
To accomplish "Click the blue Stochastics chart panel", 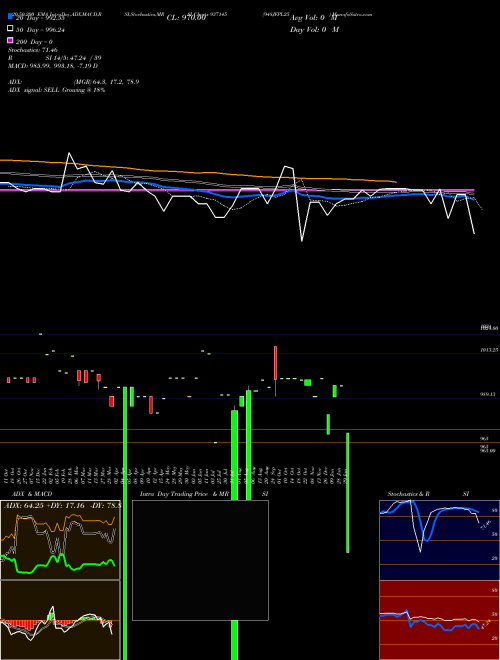I will [x=439, y=540].
